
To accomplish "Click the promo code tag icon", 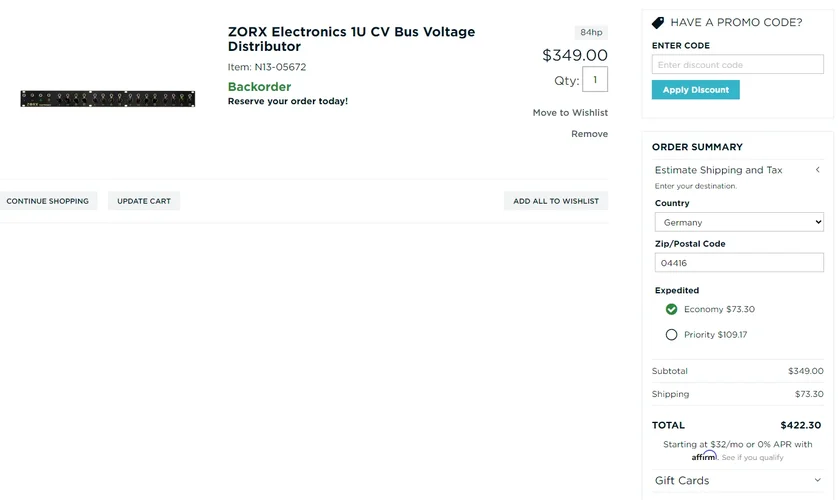I will click(658, 22).
